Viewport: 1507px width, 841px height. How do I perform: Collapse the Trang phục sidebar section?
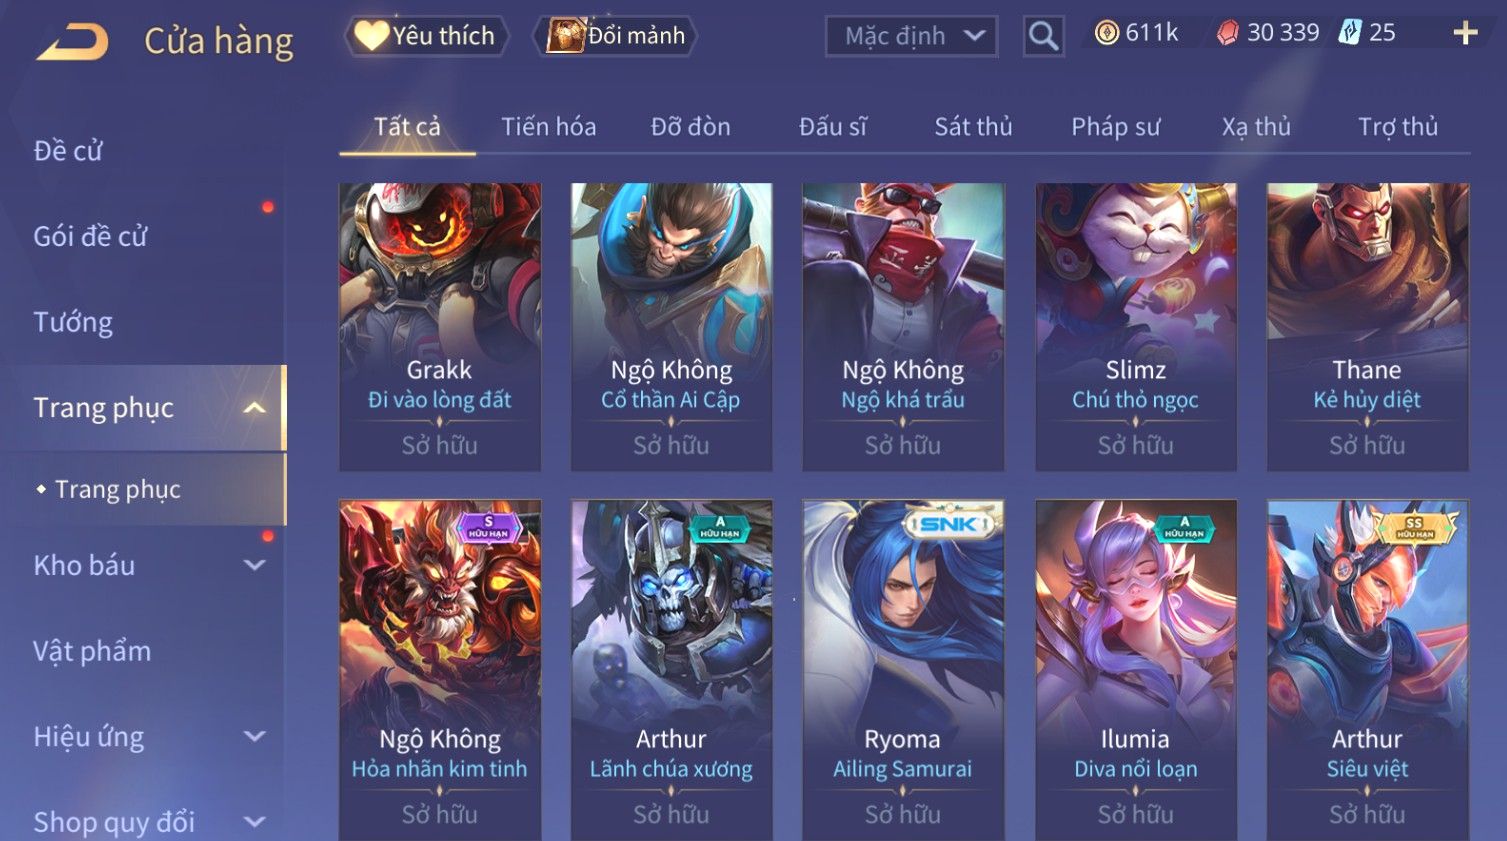[x=254, y=408]
